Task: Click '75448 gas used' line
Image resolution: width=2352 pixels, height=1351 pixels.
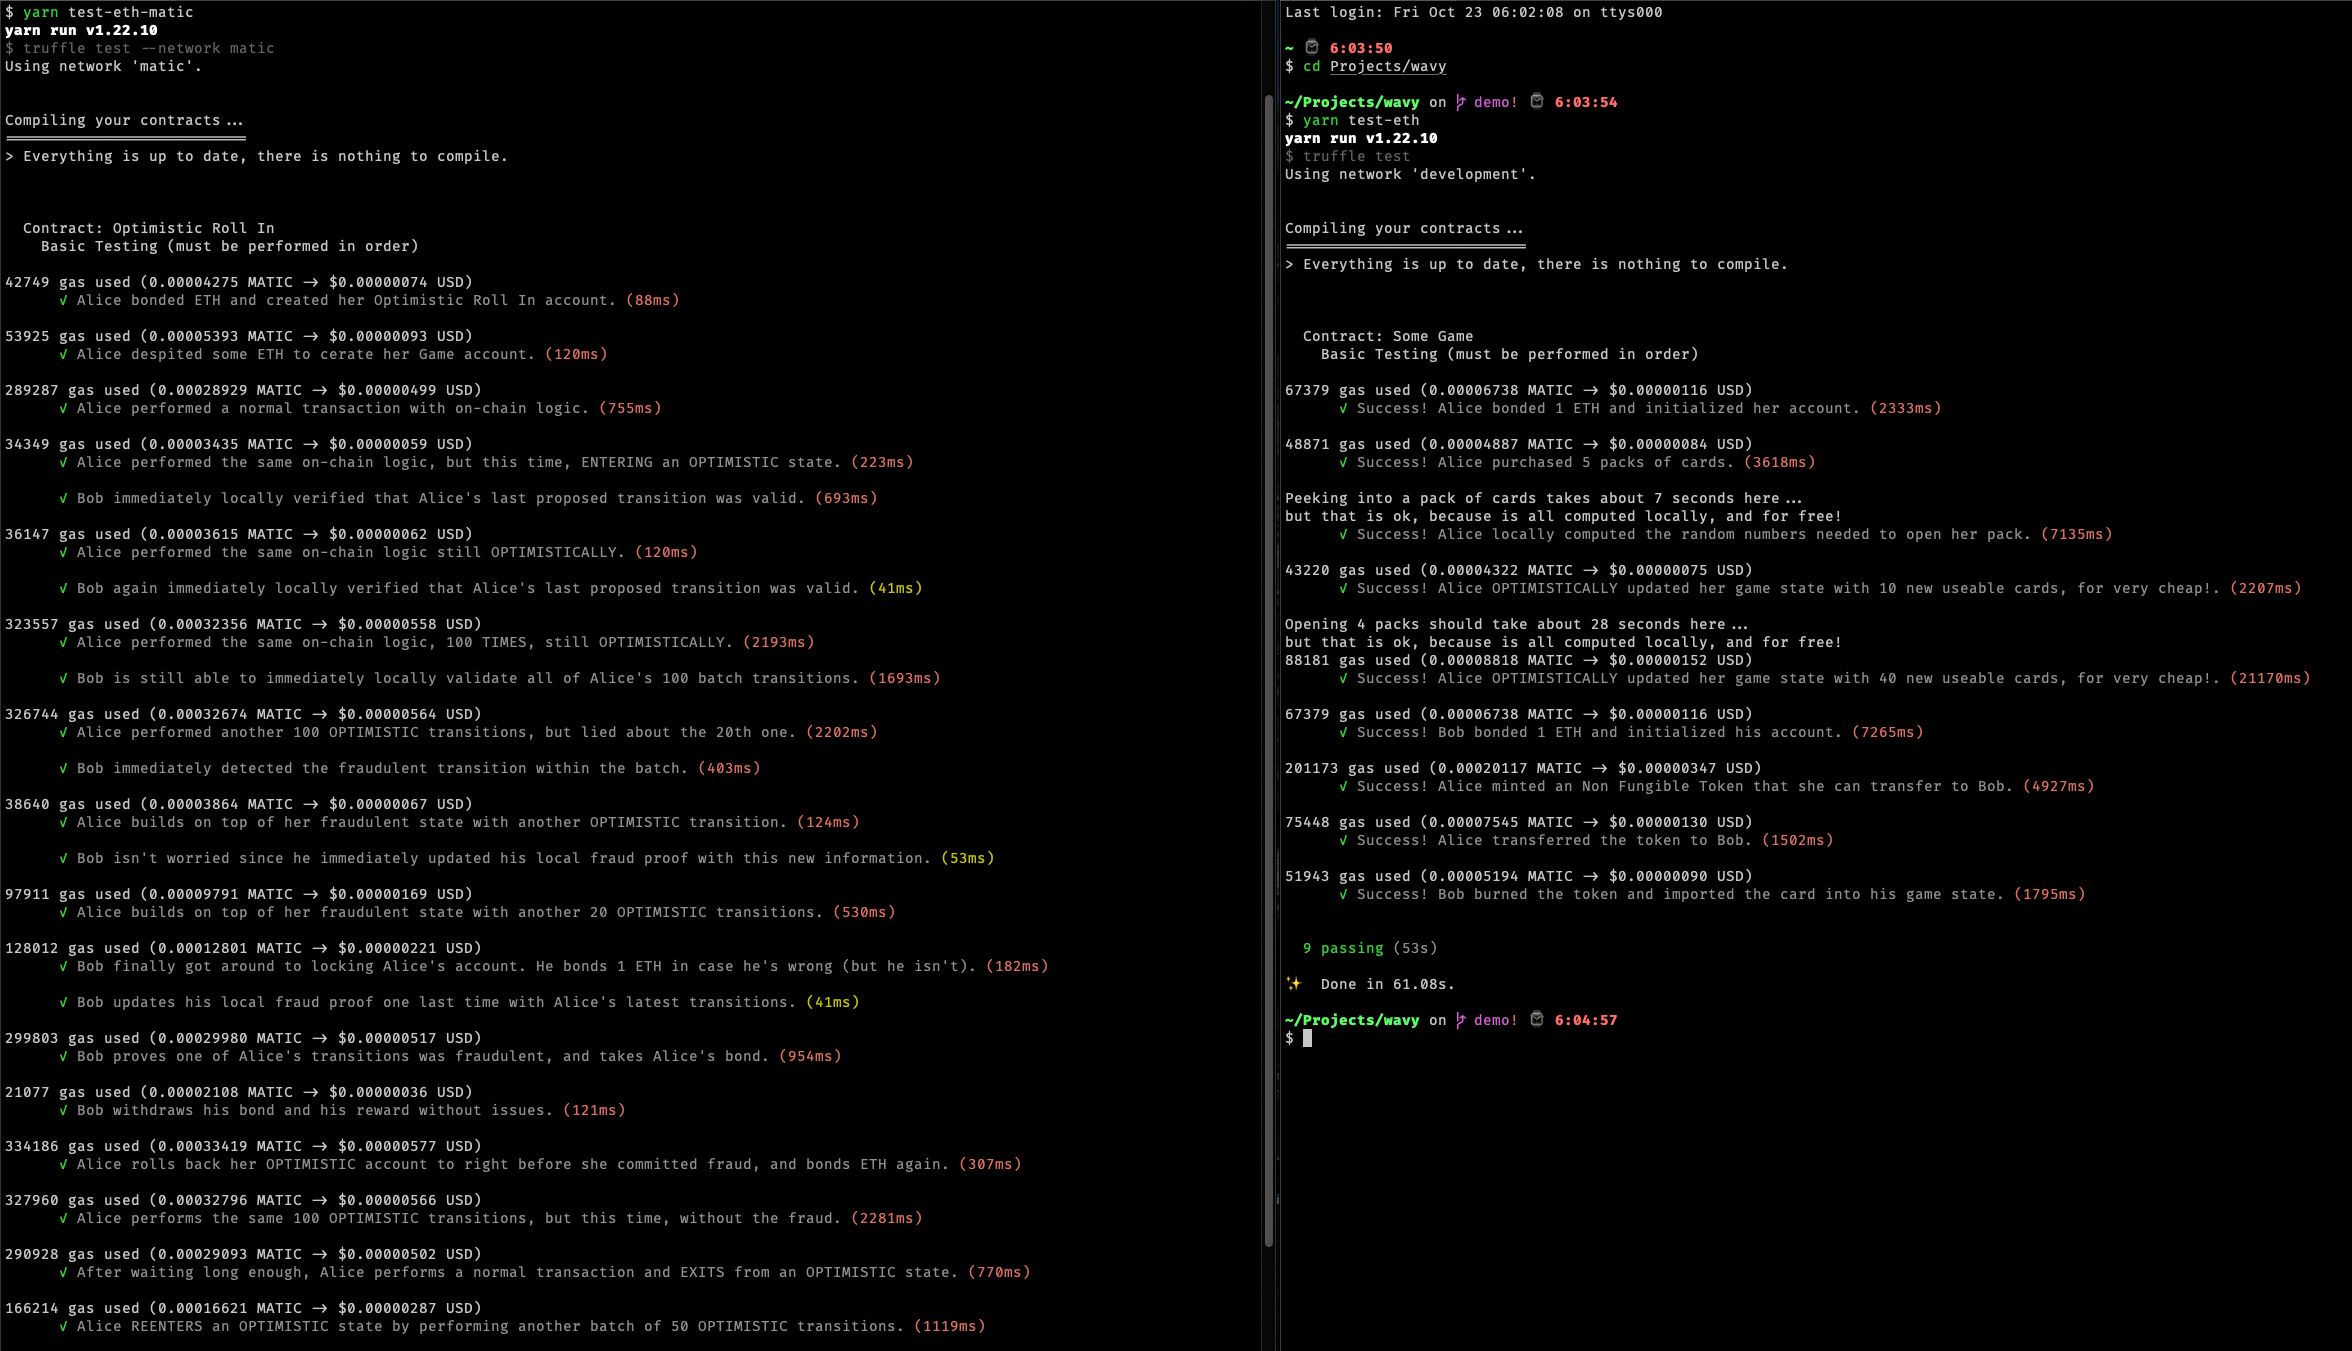Action: click(x=1519, y=822)
